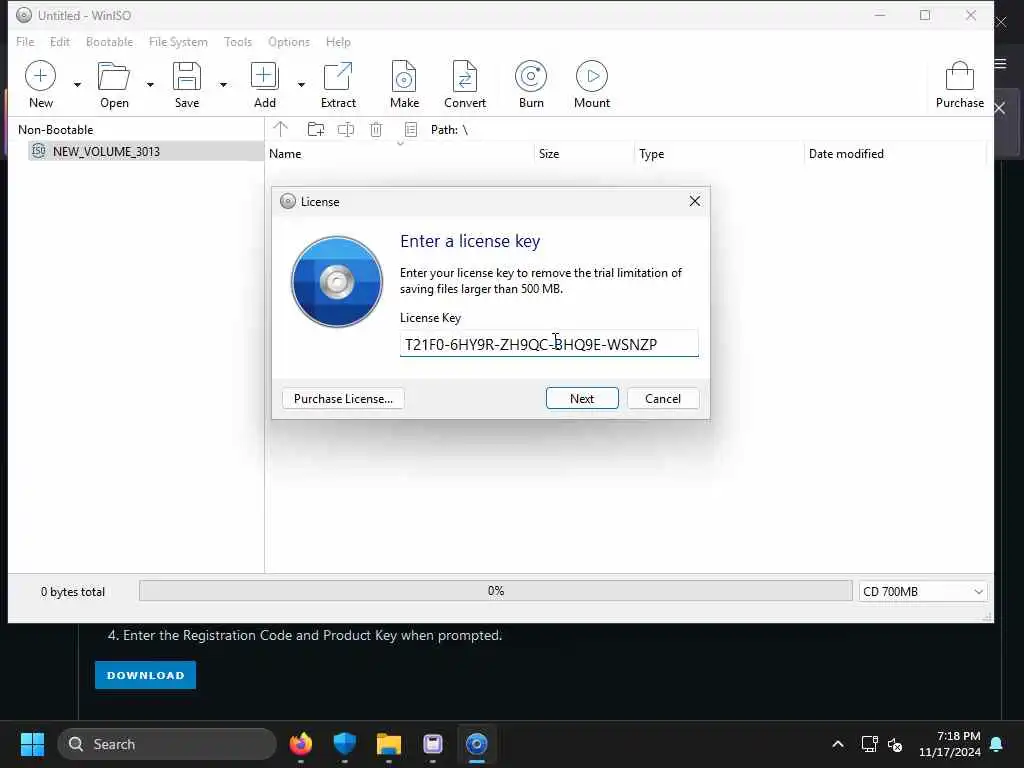Viewport: 1024px width, 768px height.
Task: Expand the Open button dropdown arrow
Action: pyautogui.click(x=150, y=85)
